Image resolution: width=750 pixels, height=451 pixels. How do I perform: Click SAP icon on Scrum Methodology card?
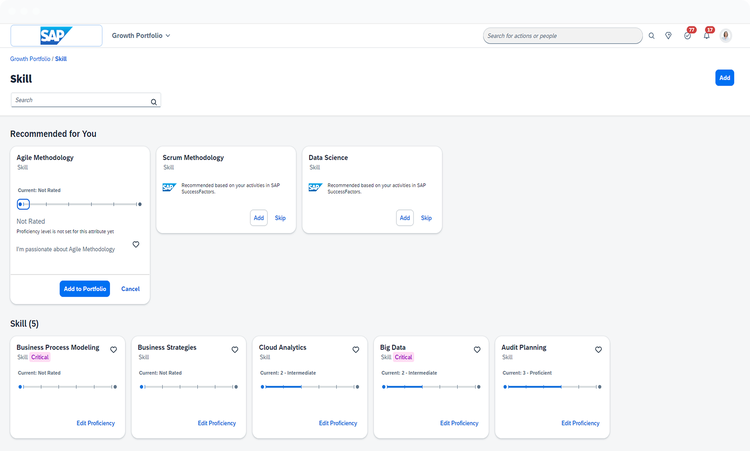click(169, 187)
